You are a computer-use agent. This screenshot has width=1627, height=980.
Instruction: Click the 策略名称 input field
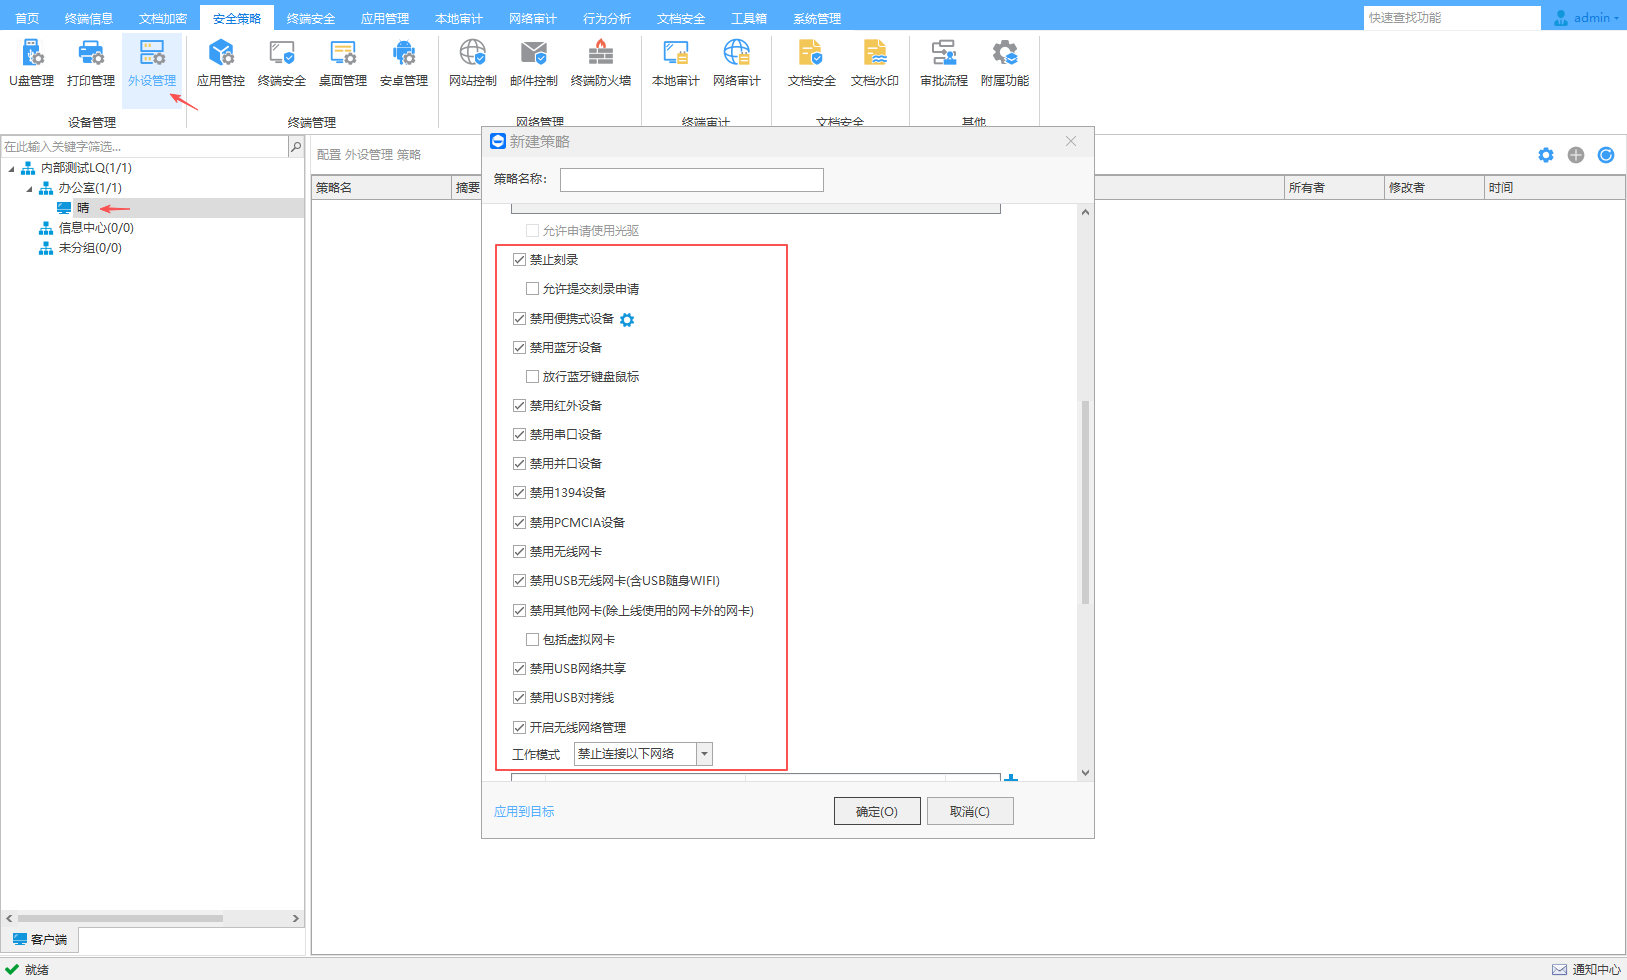pos(691,180)
